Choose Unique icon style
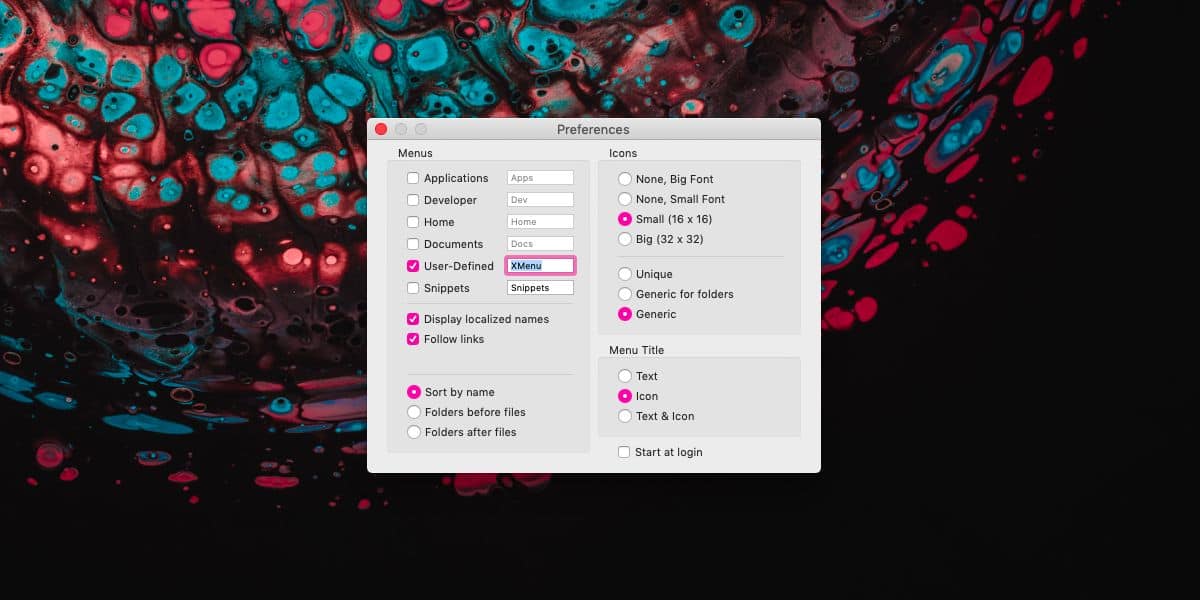 pos(625,273)
